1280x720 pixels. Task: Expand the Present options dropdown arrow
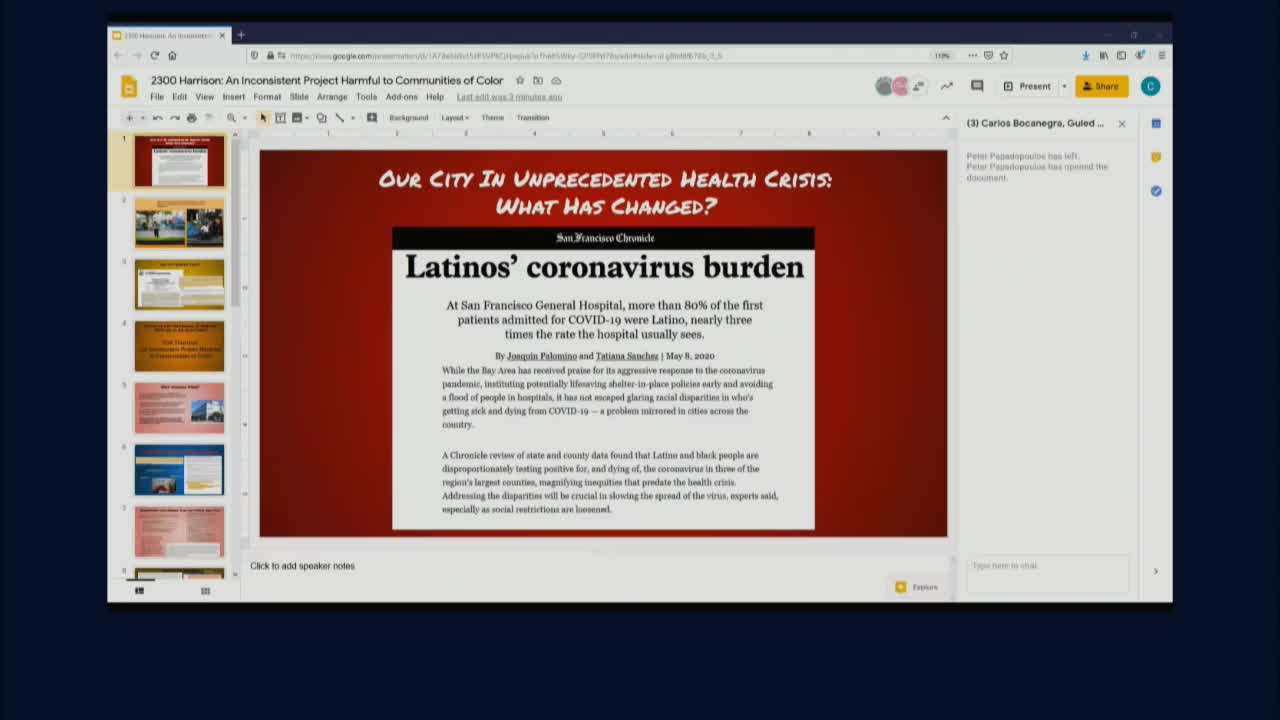click(1064, 86)
